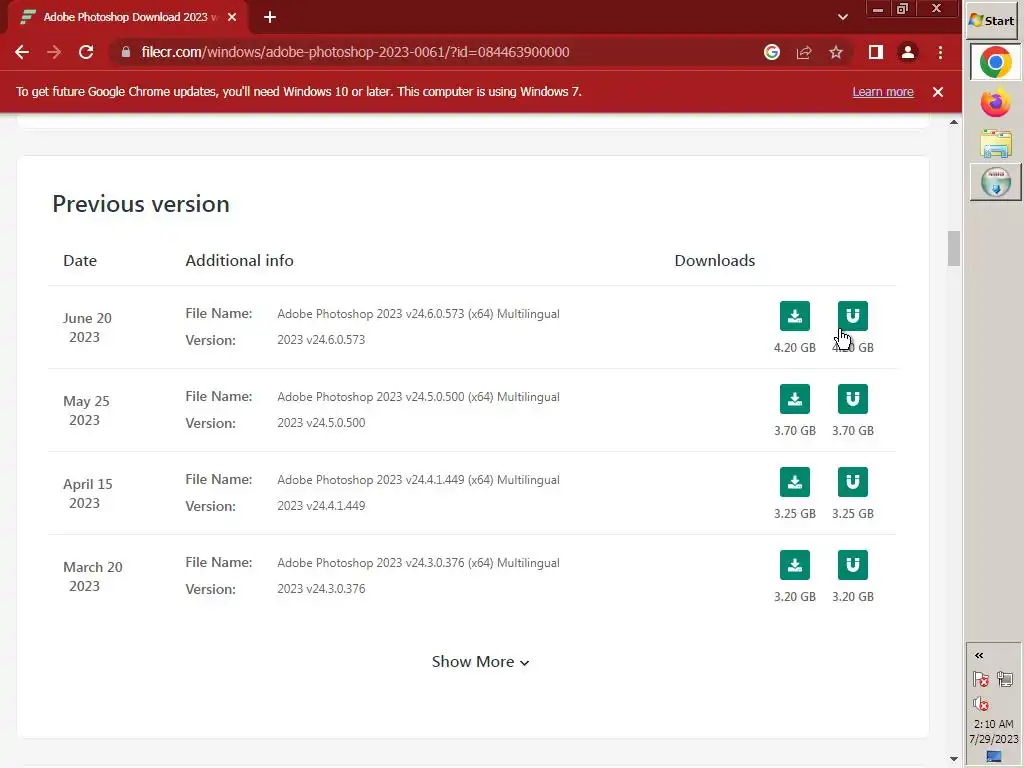The width and height of the screenshot is (1024, 768).
Task: Click file name Adobe Photoshop 2023 v24.3.0.376
Action: point(418,563)
